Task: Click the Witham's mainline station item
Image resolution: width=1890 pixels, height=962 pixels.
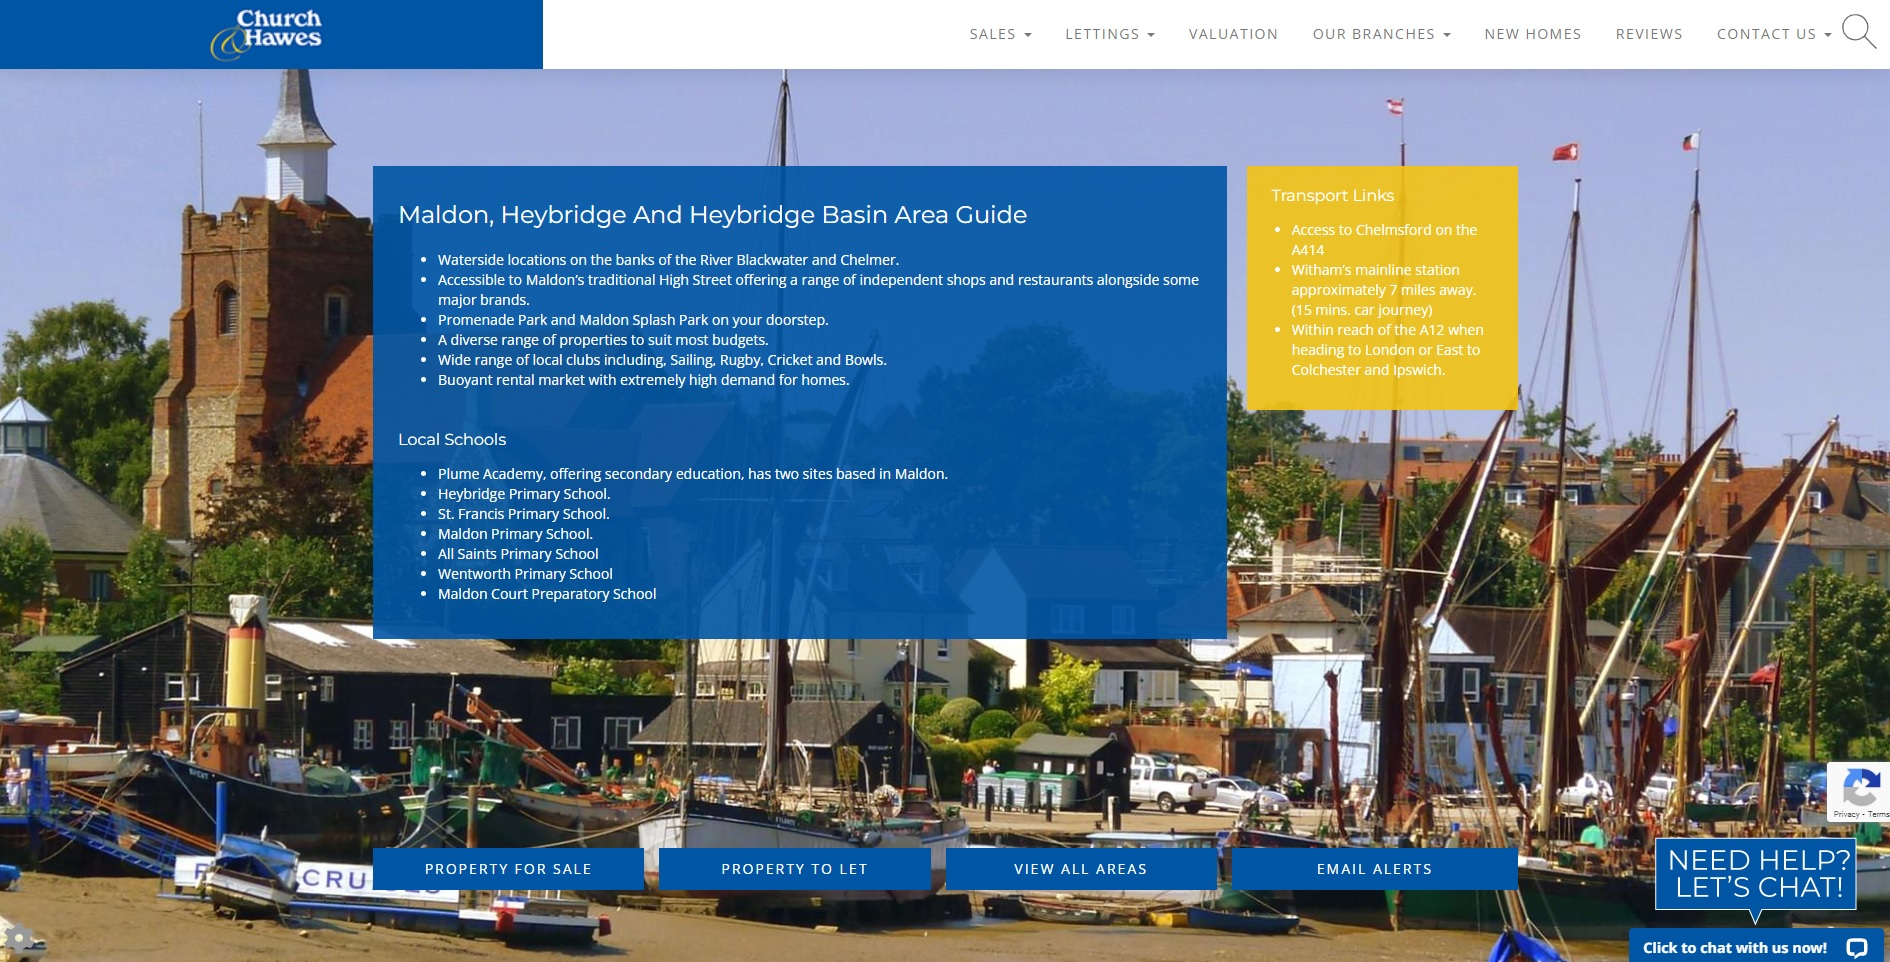Action: pos(1384,290)
